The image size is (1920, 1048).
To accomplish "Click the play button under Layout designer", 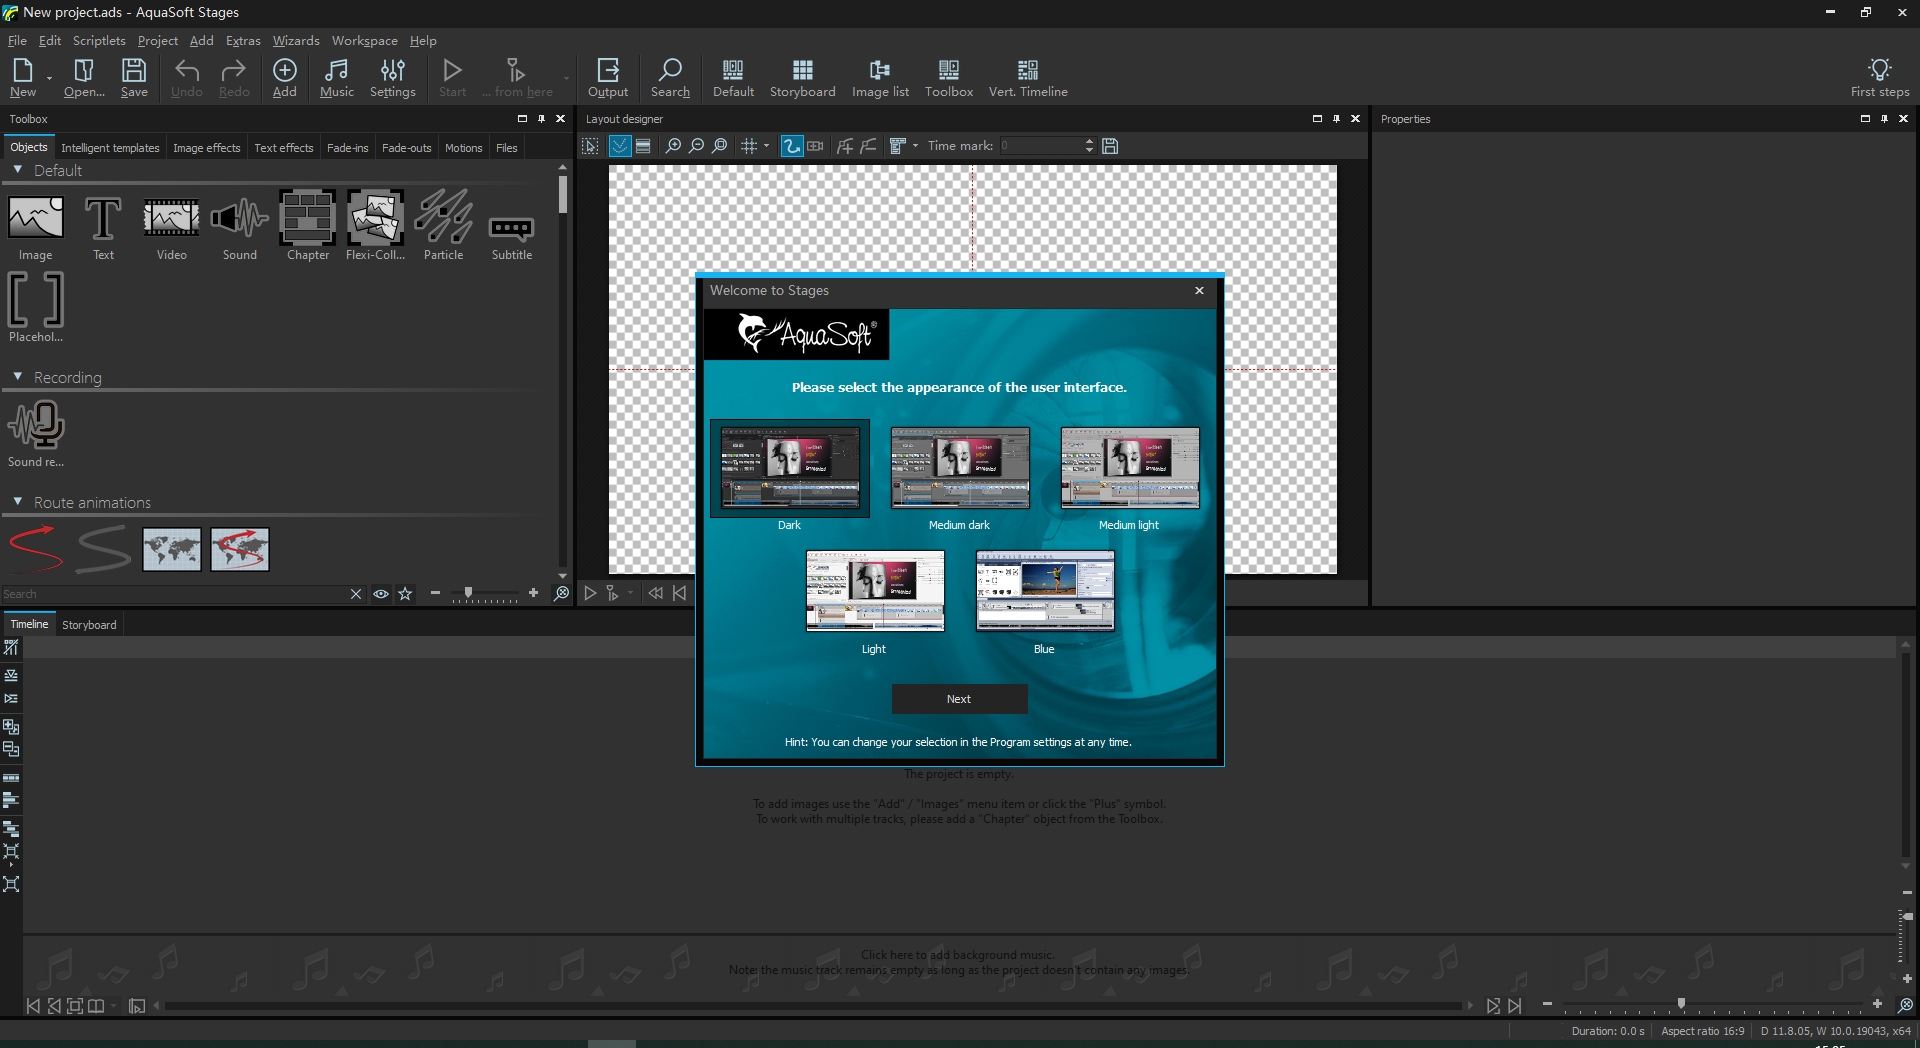I will [590, 593].
